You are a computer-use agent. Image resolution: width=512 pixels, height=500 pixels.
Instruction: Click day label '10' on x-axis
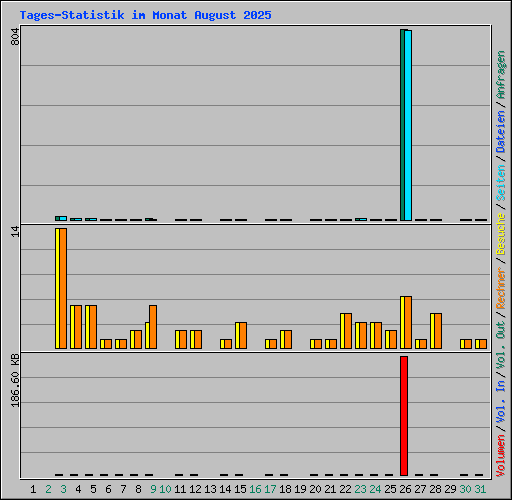click(165, 489)
